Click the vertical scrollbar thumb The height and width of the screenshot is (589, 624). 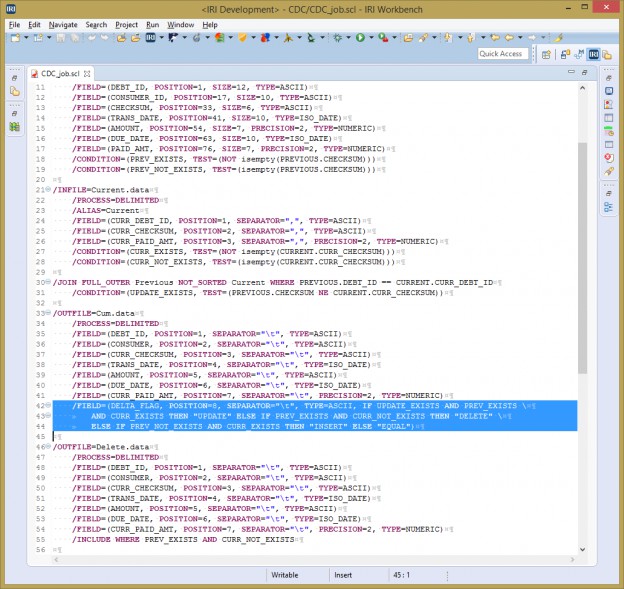tap(582, 258)
